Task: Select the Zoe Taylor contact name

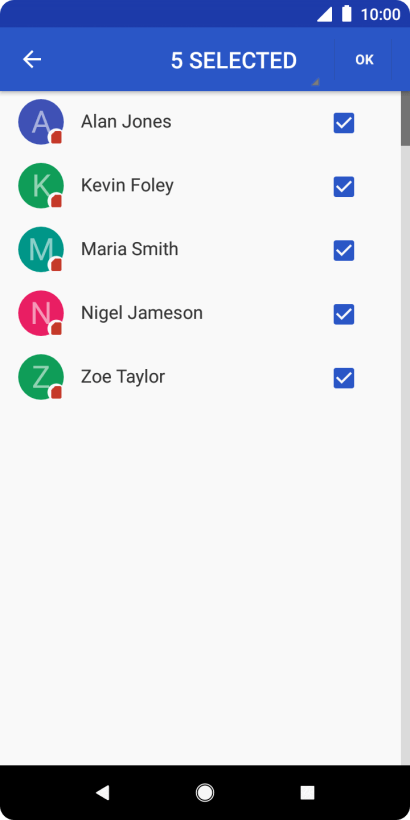Action: point(123,377)
